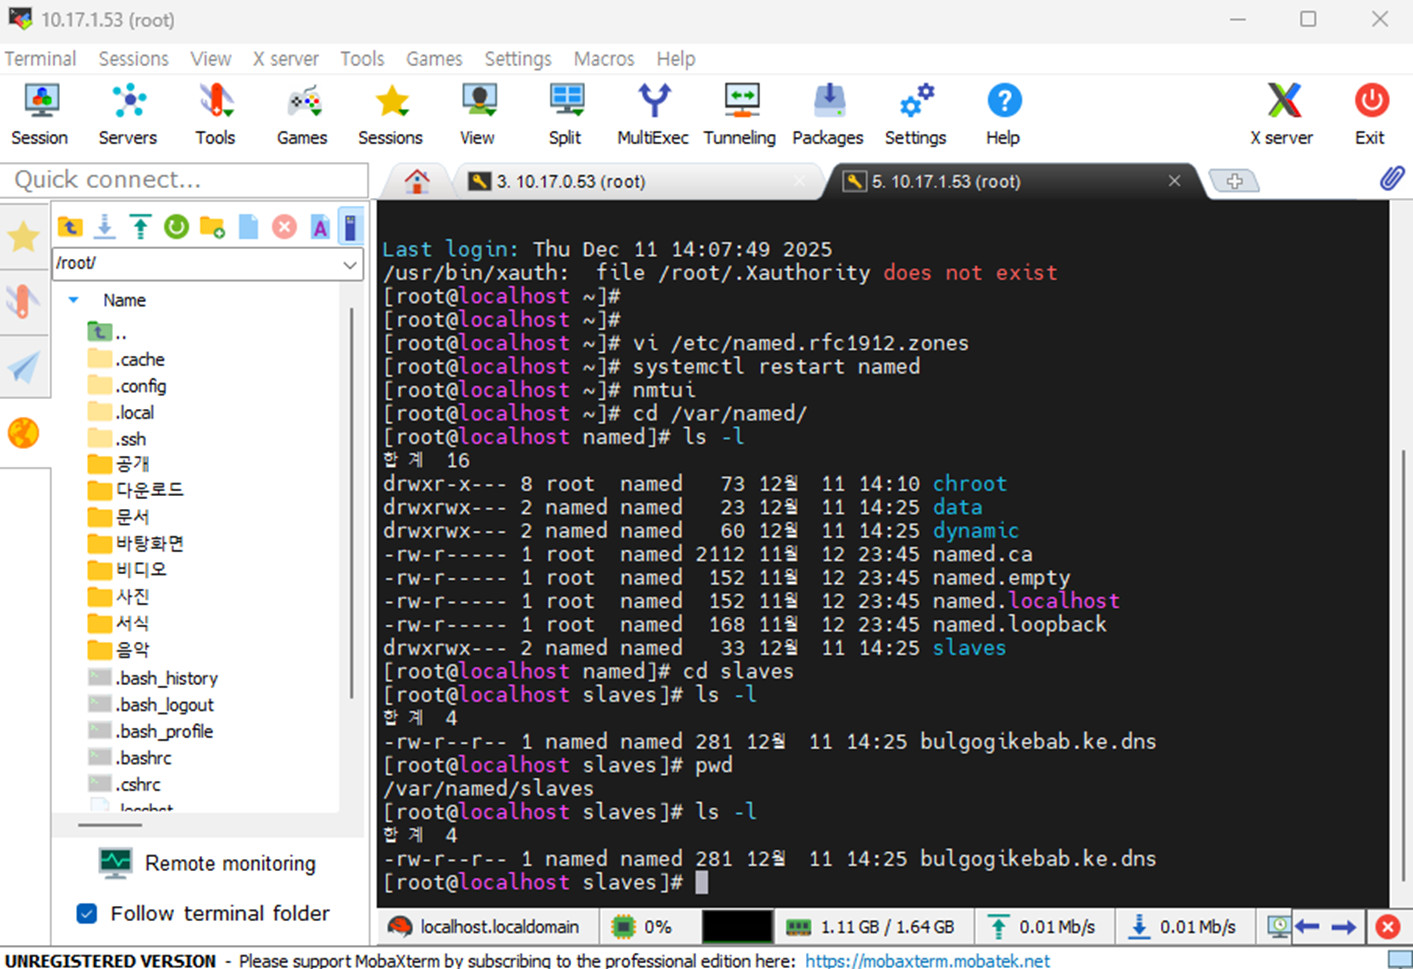The image size is (1413, 969).
Task: Click the Quick connect input field
Action: [186, 180]
